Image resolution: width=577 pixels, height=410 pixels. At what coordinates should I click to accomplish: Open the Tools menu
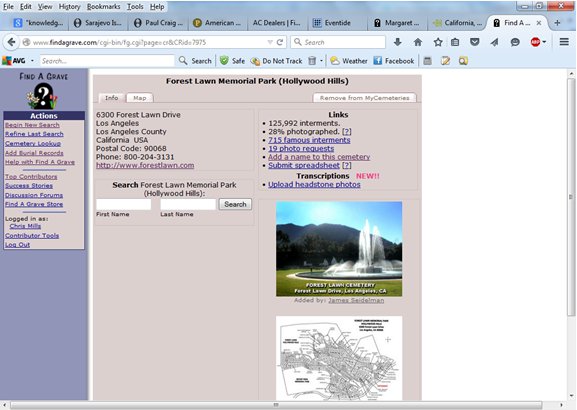coord(135,7)
